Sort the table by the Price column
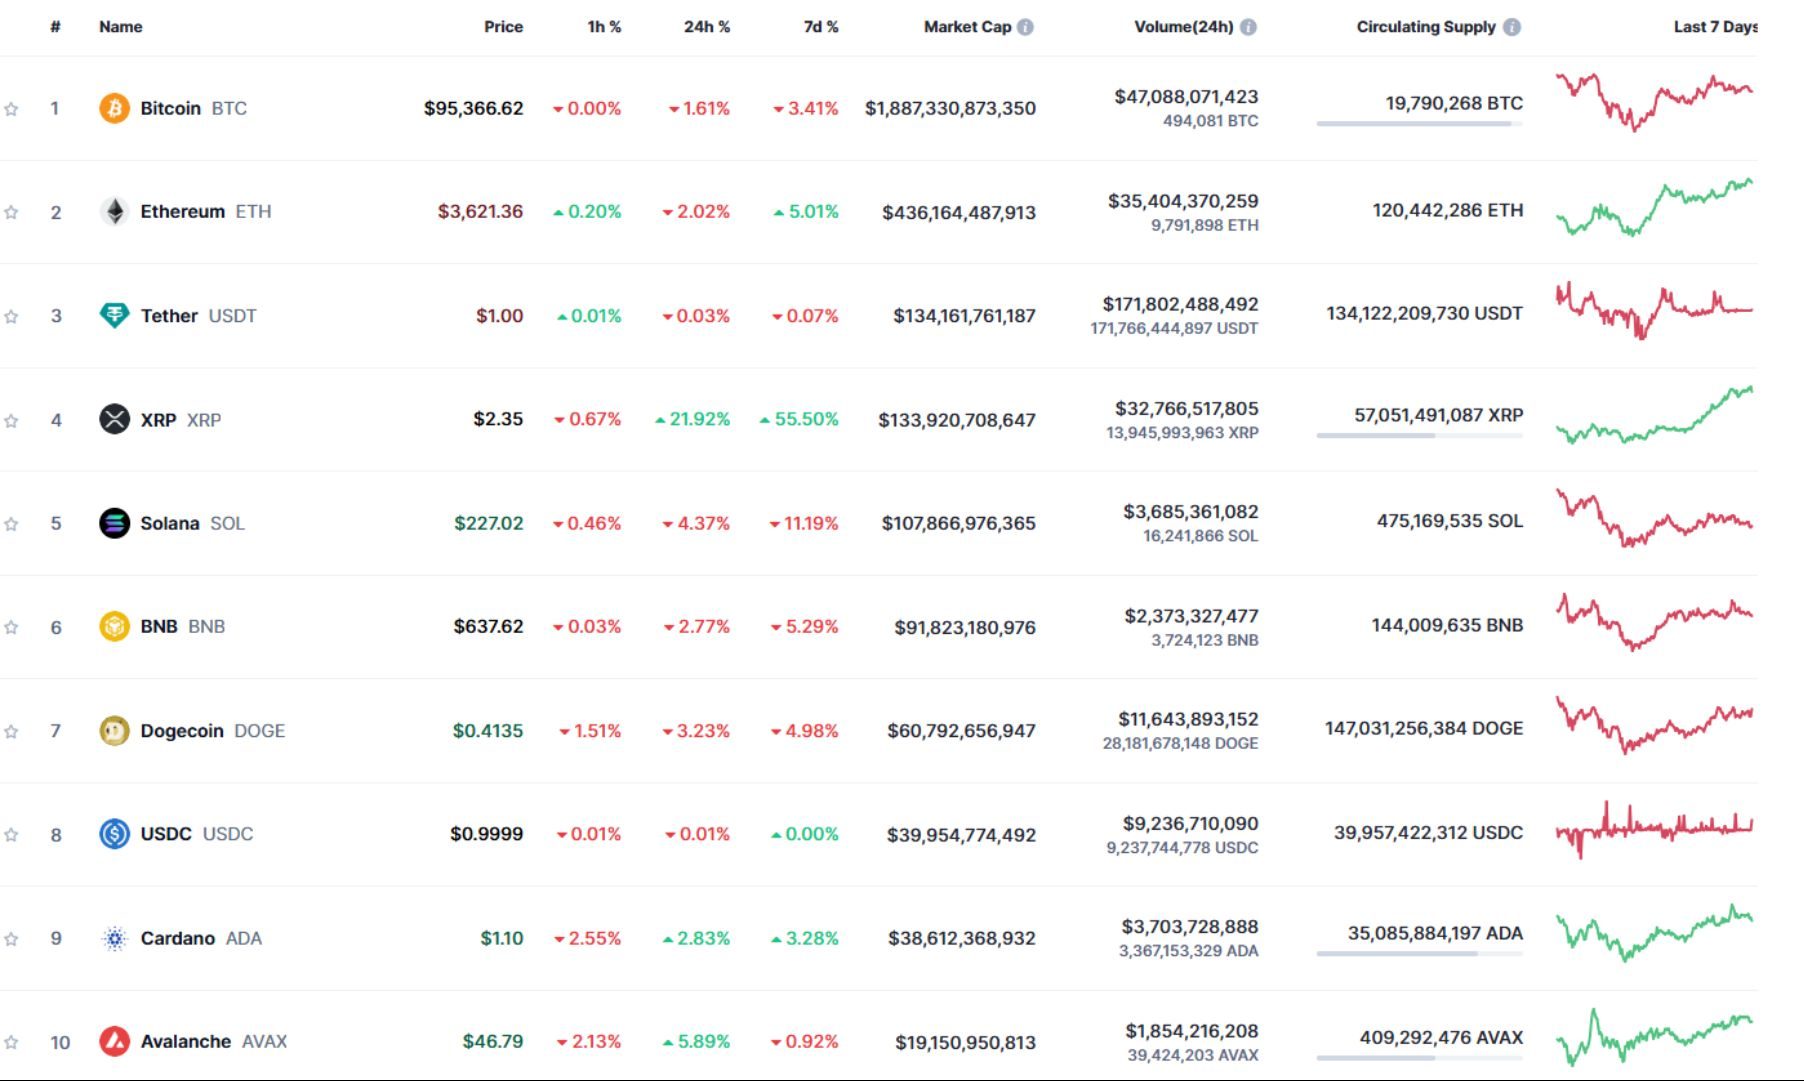Image resolution: width=1804 pixels, height=1081 pixels. pyautogui.click(x=504, y=27)
